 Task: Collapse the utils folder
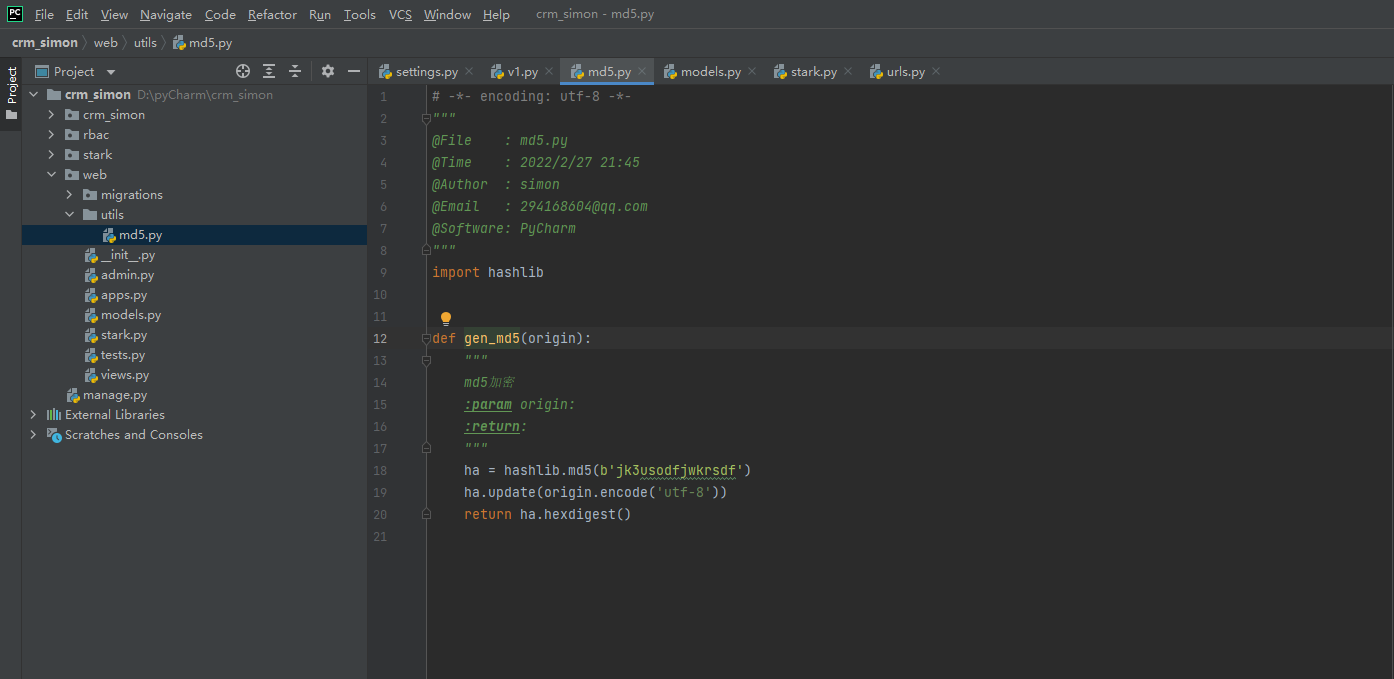point(69,215)
